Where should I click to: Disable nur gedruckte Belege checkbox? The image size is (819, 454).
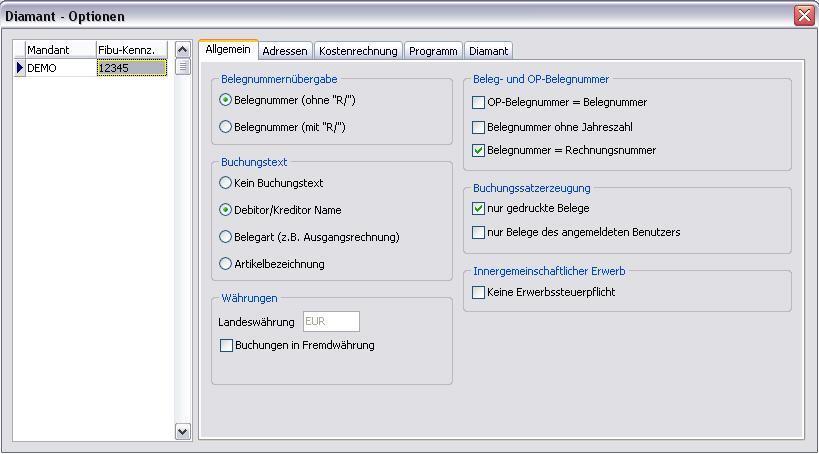click(x=478, y=208)
